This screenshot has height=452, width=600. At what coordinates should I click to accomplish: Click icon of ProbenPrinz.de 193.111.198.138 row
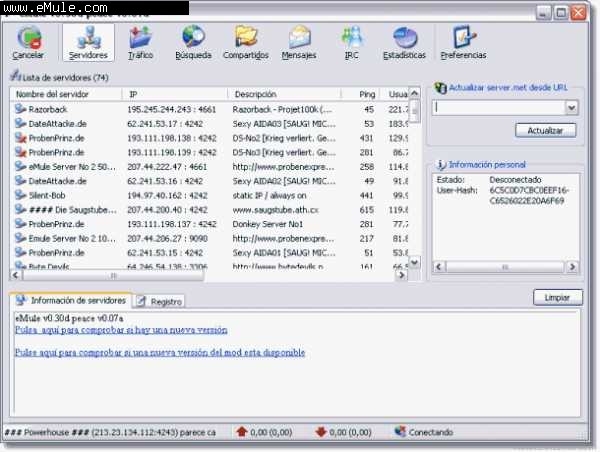(x=20, y=138)
